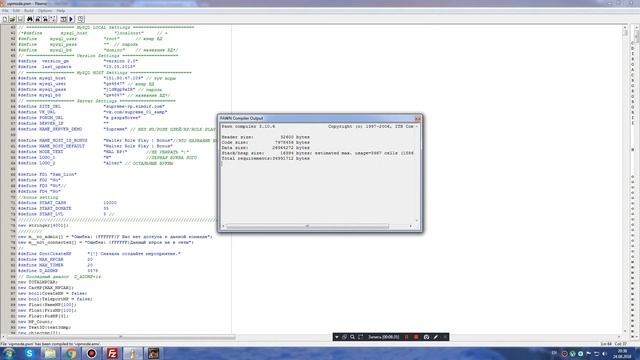Click the recorder pencil draw icon

click(436, 337)
